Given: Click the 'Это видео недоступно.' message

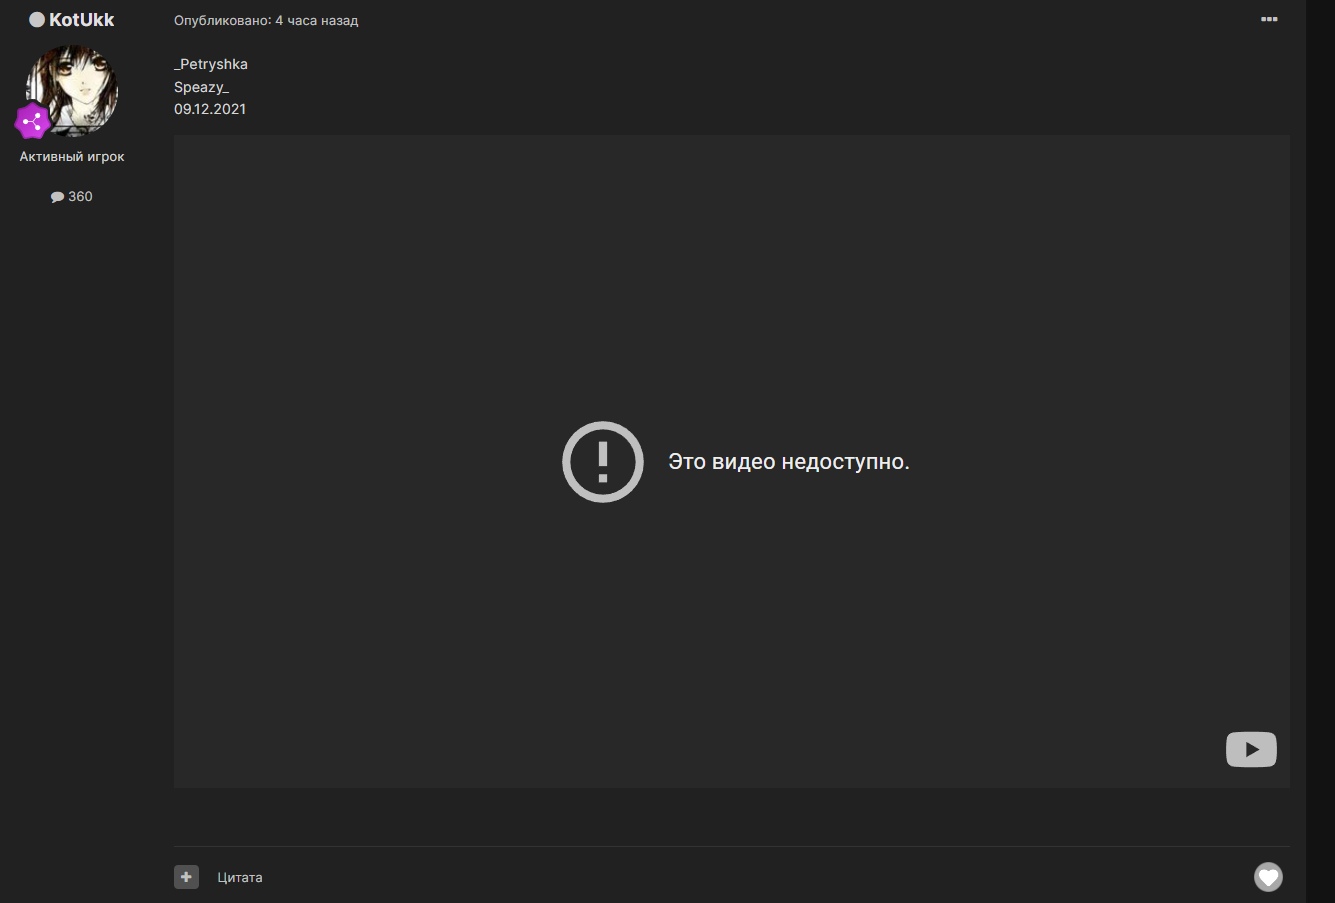Looking at the screenshot, I should coord(788,462).
